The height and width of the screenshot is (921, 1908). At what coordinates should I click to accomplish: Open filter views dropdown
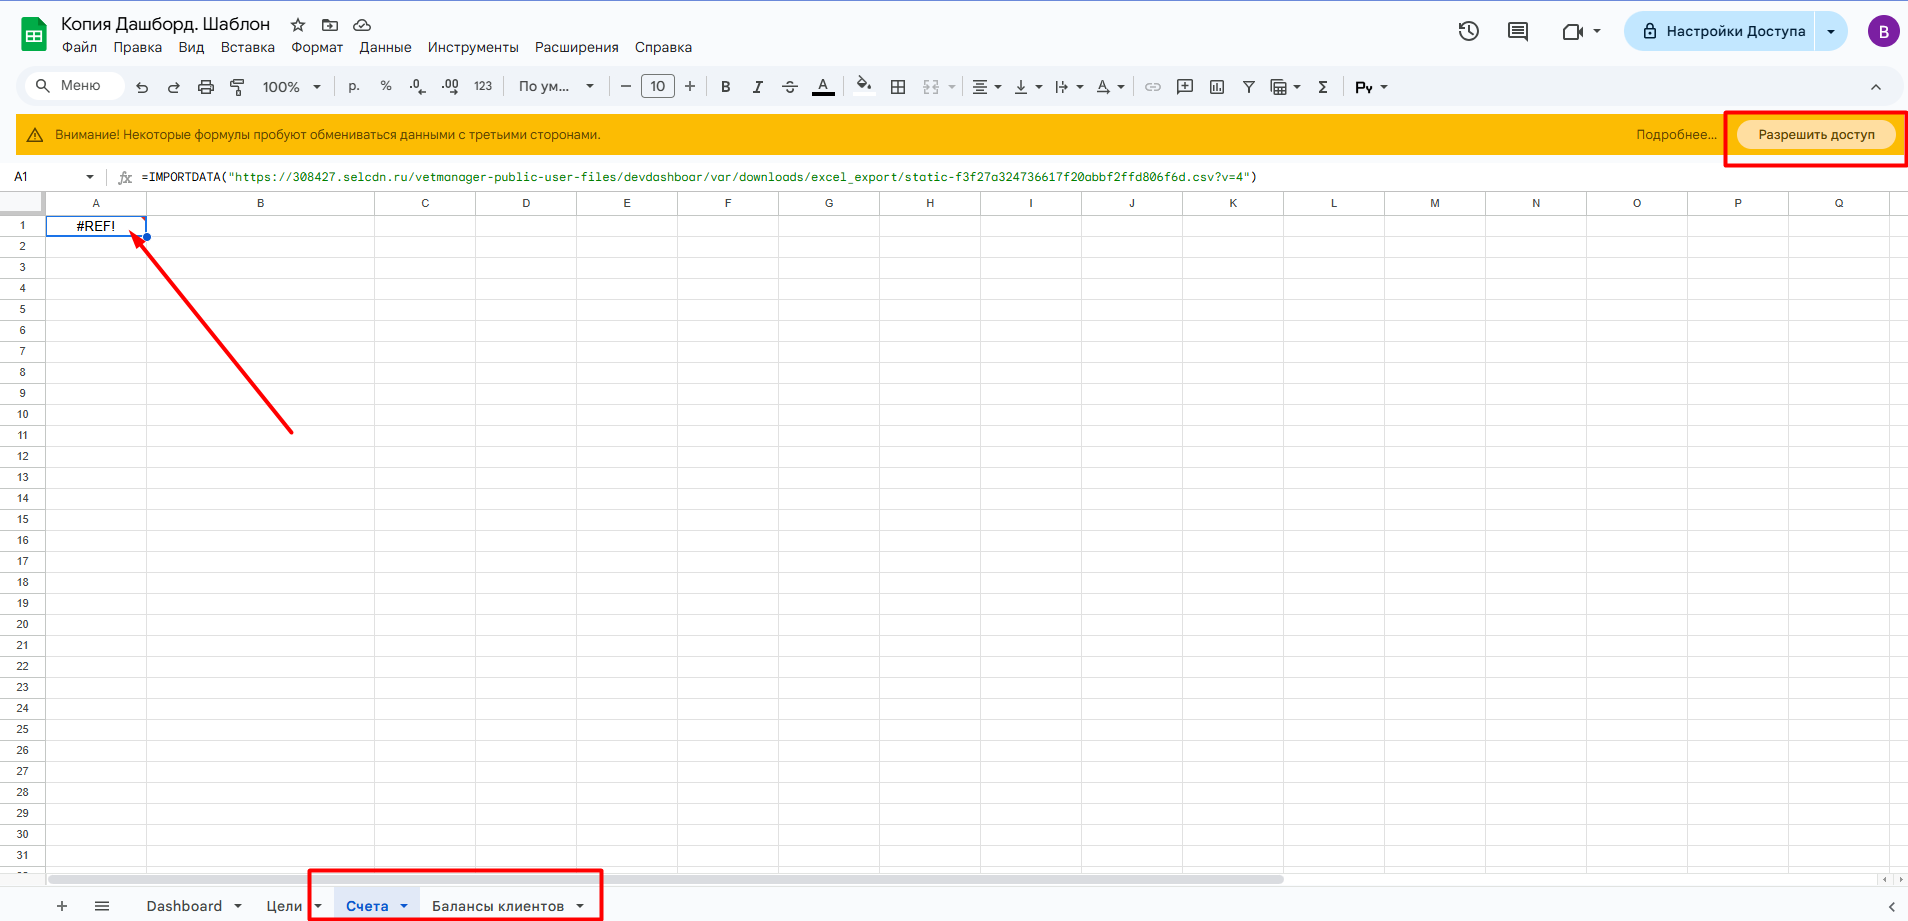tap(1285, 87)
